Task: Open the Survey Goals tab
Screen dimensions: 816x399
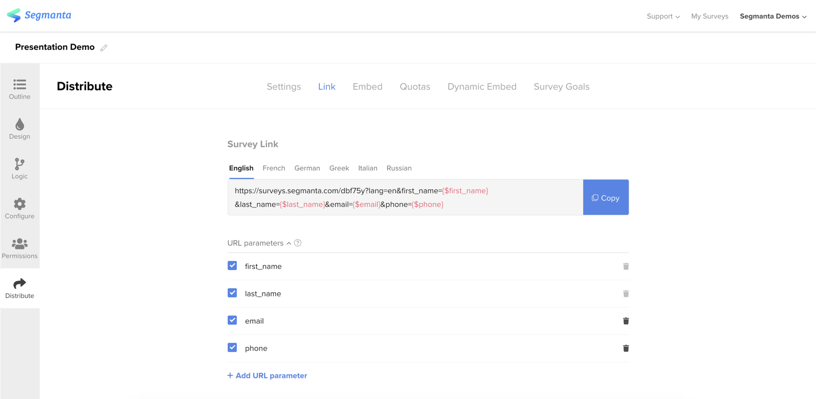Action: click(x=562, y=87)
